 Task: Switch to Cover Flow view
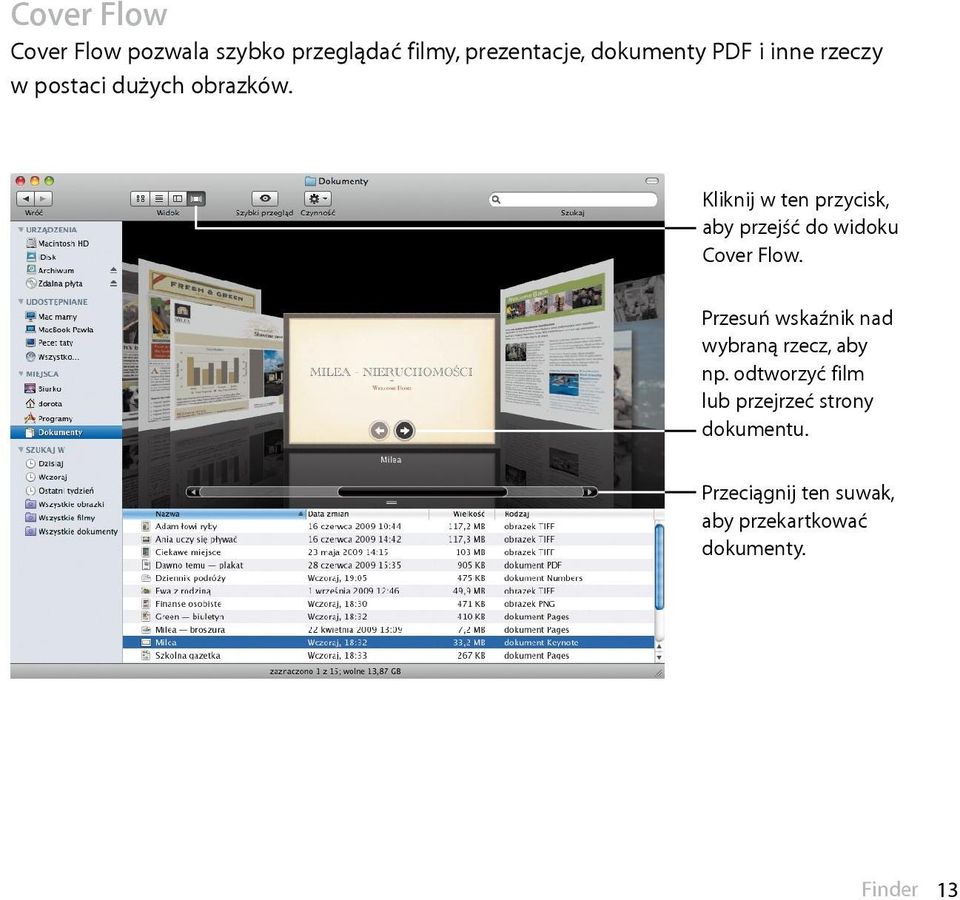pos(196,198)
